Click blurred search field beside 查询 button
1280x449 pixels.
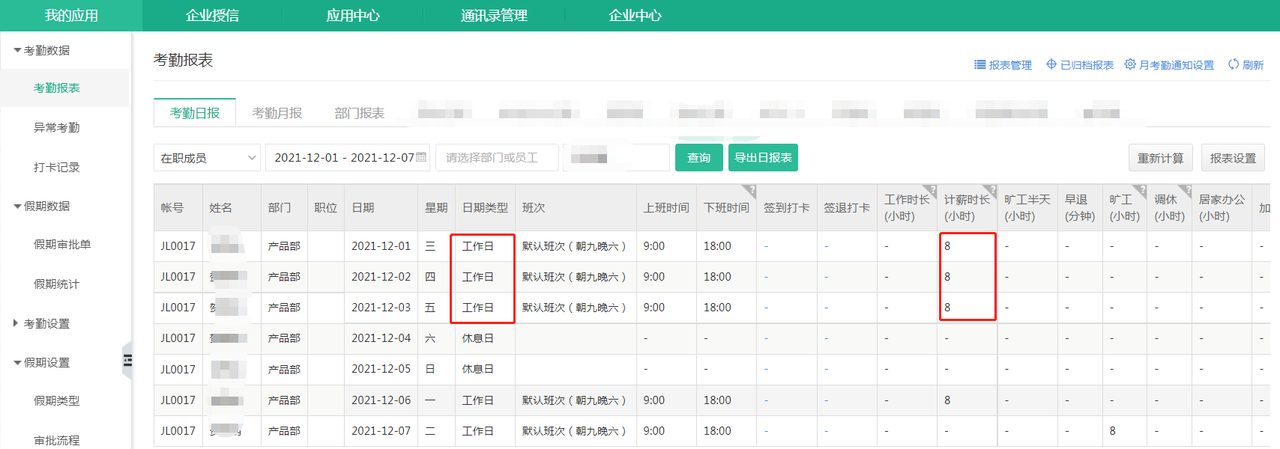(616, 158)
